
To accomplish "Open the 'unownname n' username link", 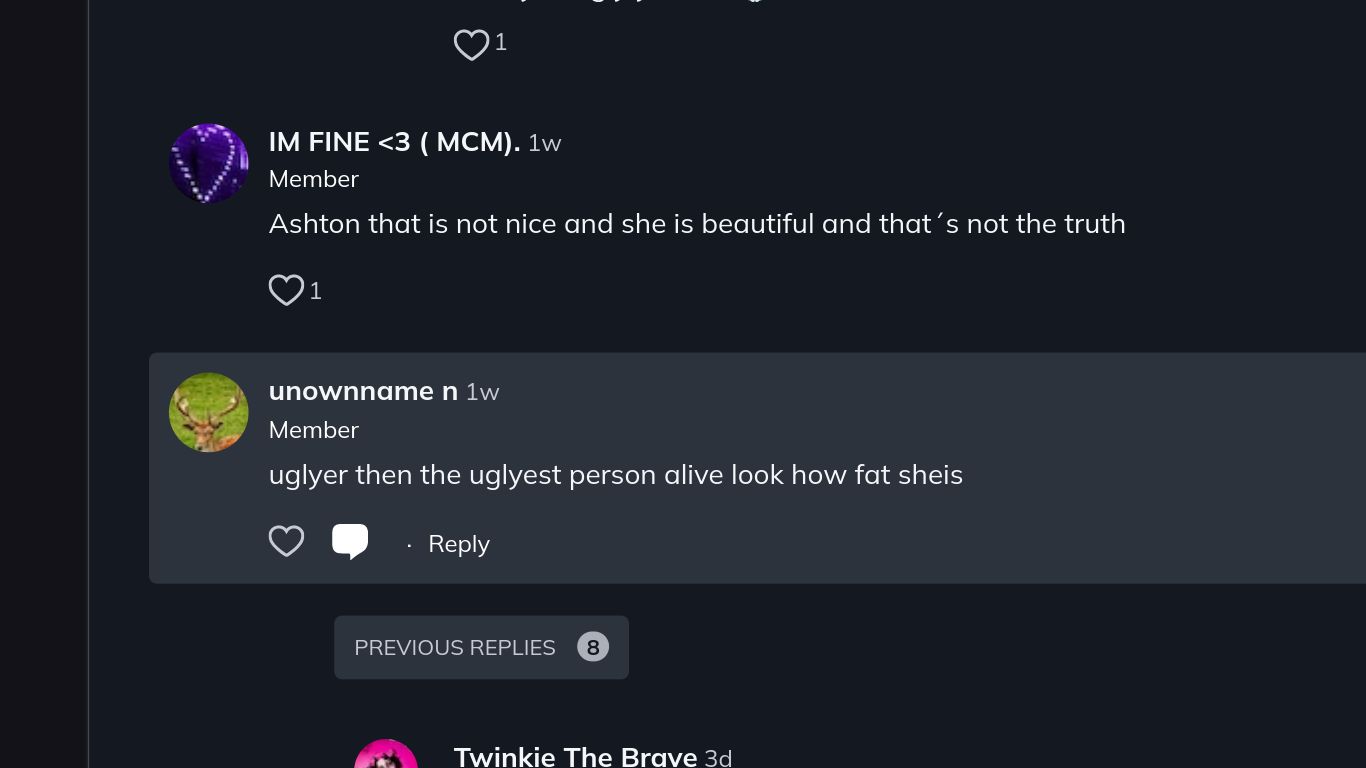I will (363, 391).
